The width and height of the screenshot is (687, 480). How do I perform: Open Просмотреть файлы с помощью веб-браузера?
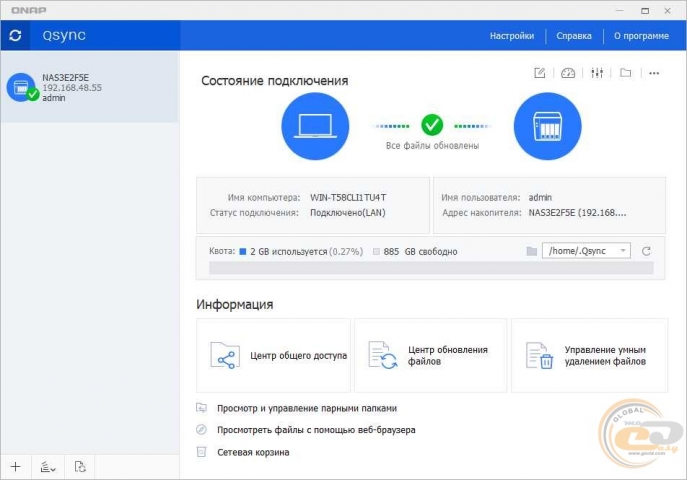click(x=316, y=430)
